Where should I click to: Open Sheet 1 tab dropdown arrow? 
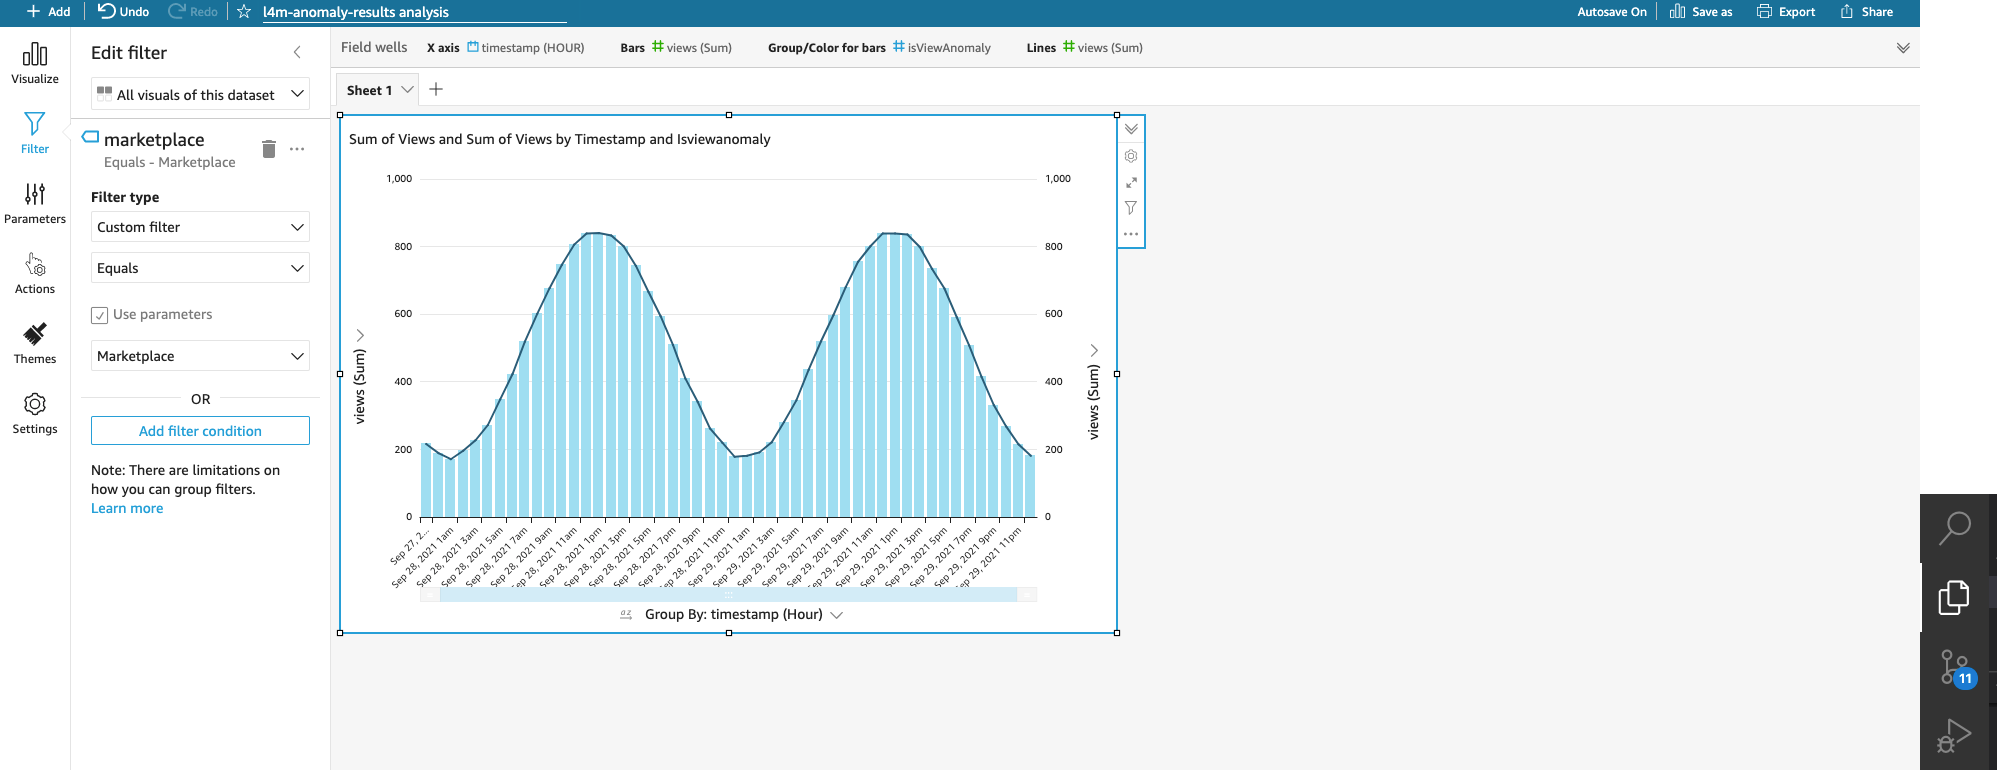coord(407,89)
